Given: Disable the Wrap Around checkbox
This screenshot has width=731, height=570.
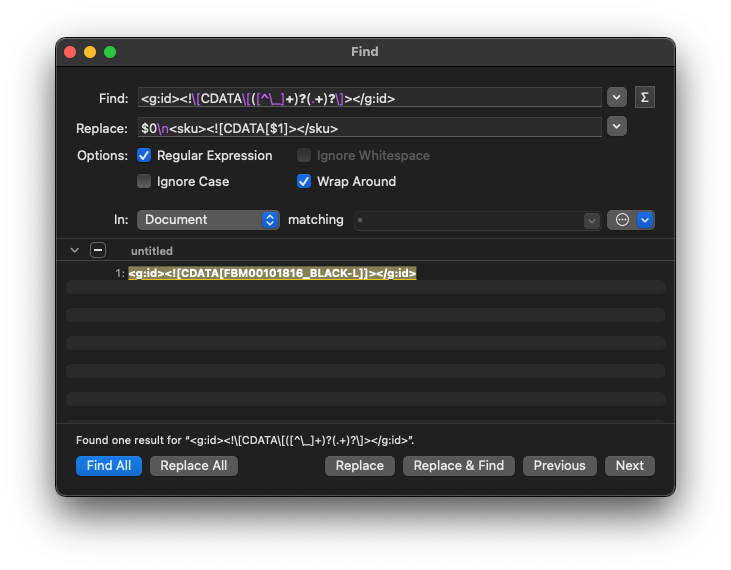Looking at the screenshot, I should pos(304,181).
